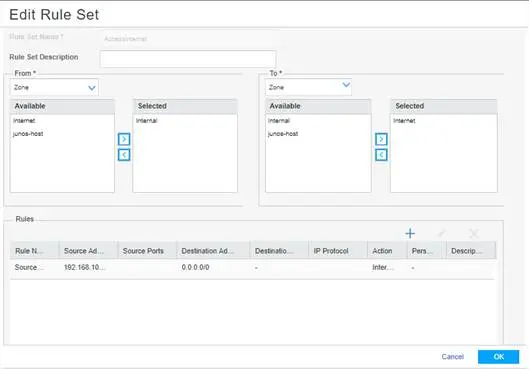Screen dimensions: 529x369
Task: Confirm changes with OK button
Action: [498, 357]
